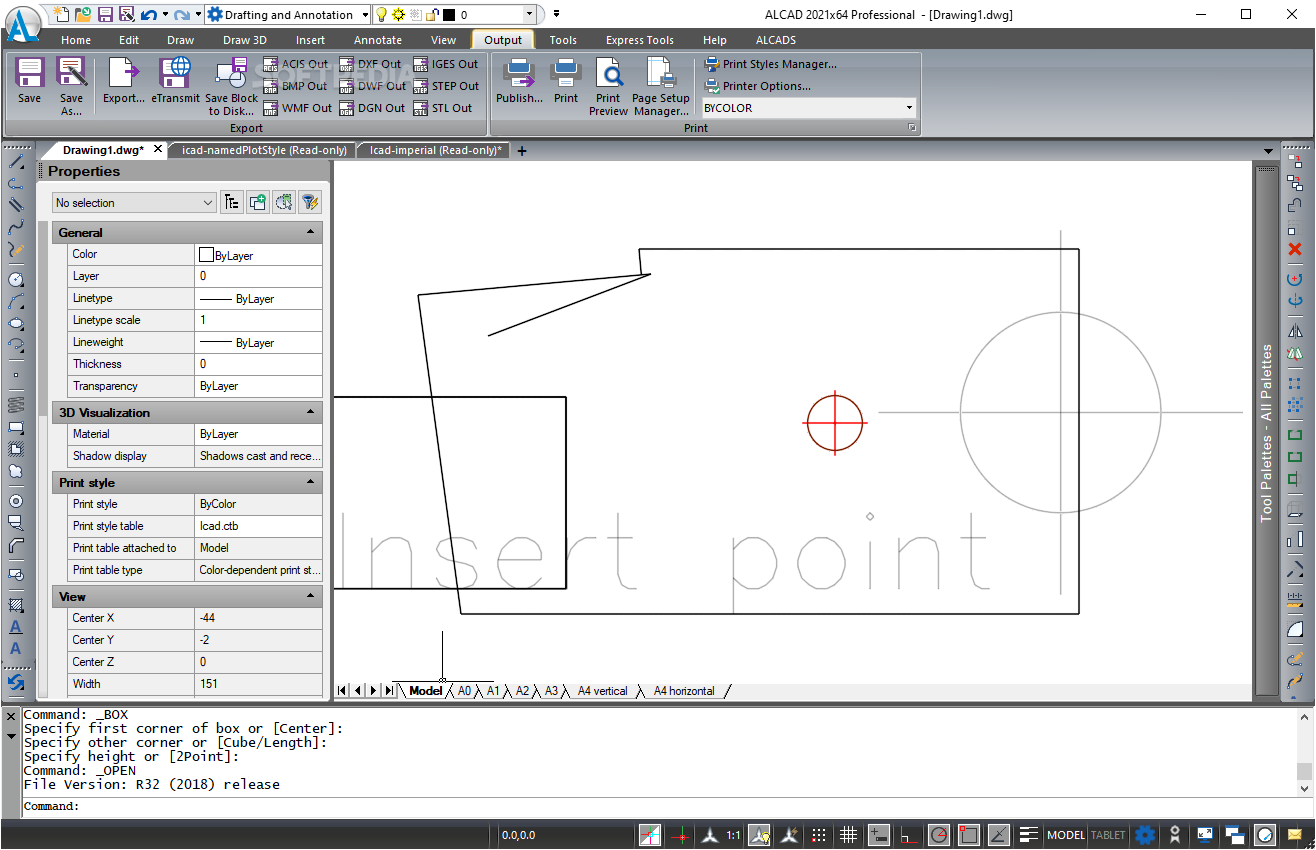1316x850 pixels.
Task: Select DGN Out export
Action: click(372, 108)
